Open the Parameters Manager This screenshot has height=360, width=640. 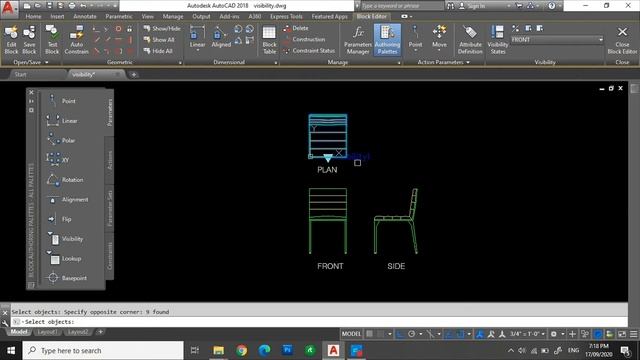(x=358, y=40)
